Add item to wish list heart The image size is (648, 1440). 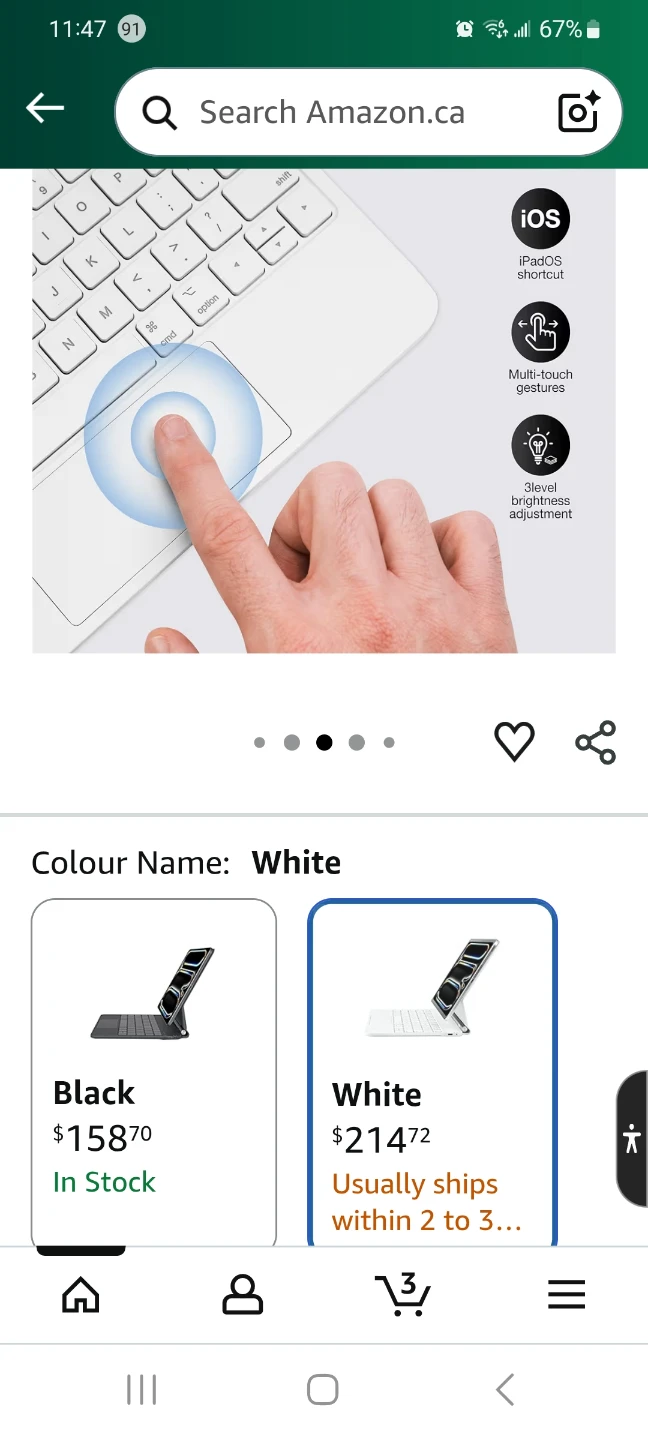click(x=515, y=742)
